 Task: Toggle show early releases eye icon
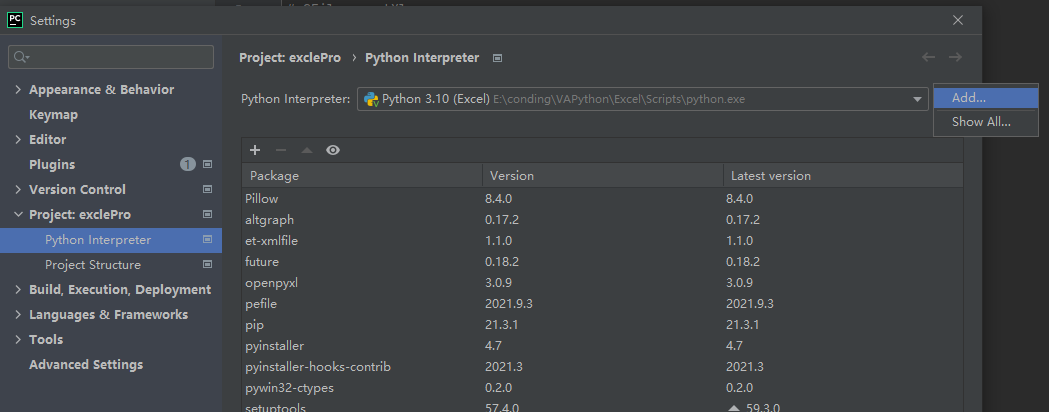point(333,150)
